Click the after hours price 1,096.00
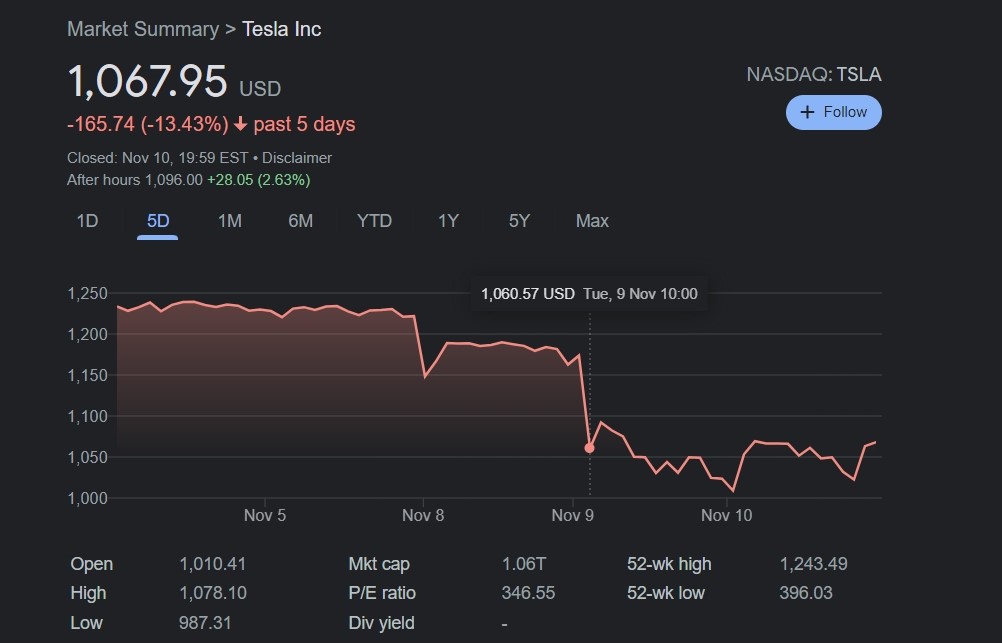Screen dimensions: 1002x643 click(x=174, y=180)
